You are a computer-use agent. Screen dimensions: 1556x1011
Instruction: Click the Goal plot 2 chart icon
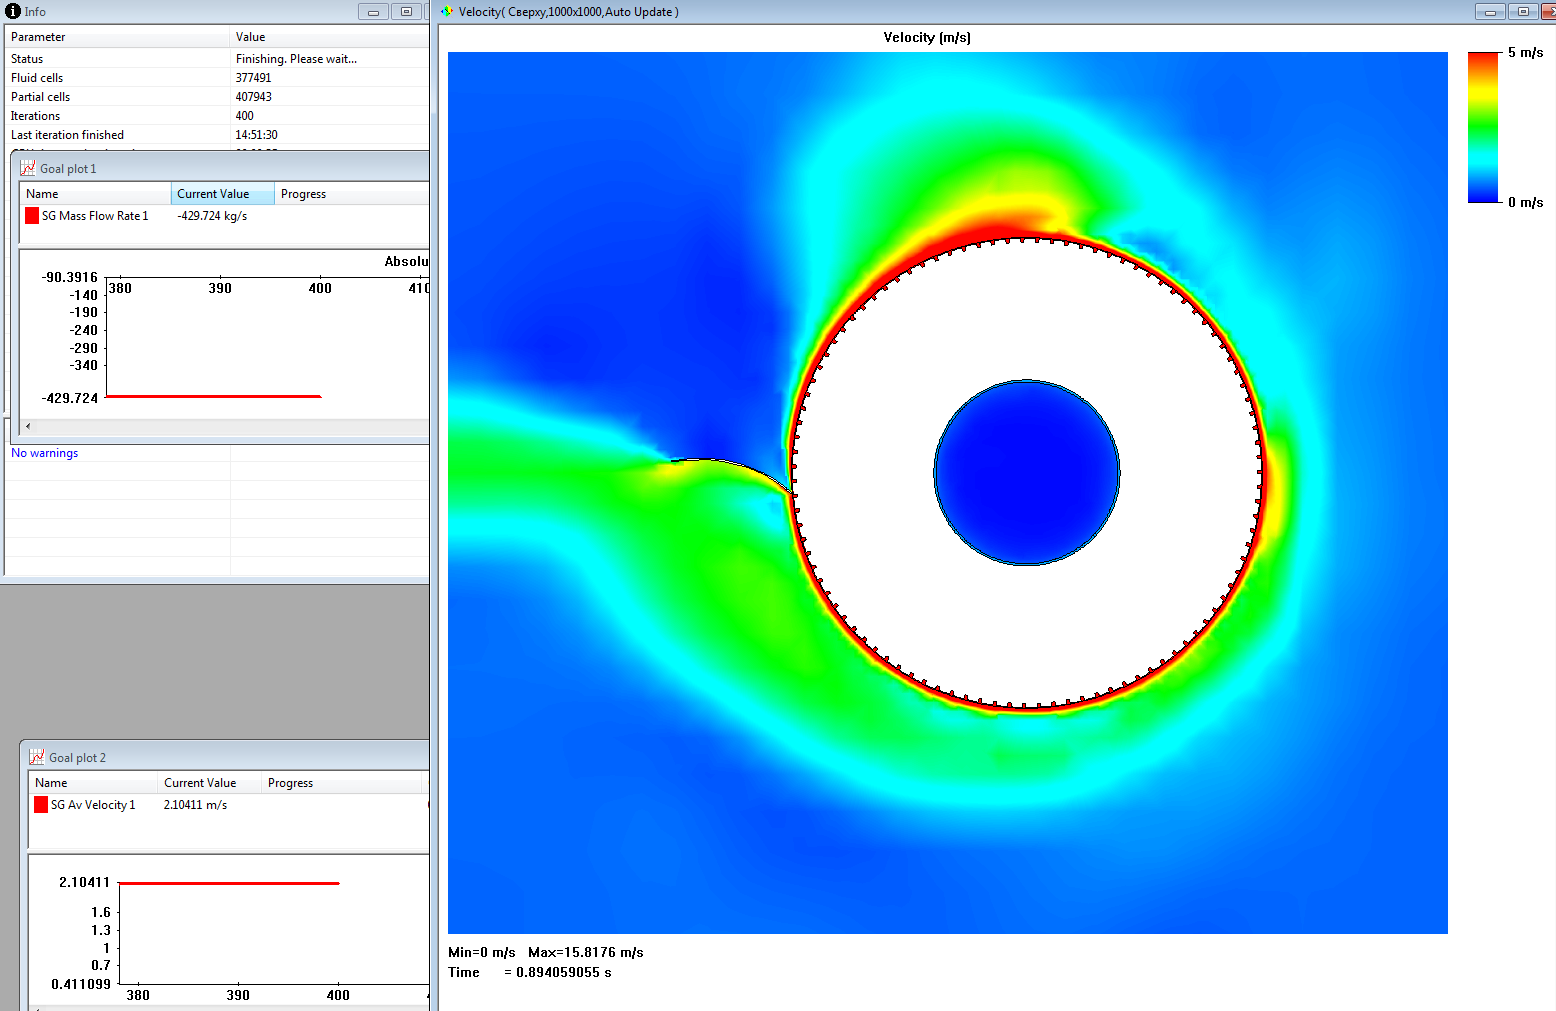point(37,757)
